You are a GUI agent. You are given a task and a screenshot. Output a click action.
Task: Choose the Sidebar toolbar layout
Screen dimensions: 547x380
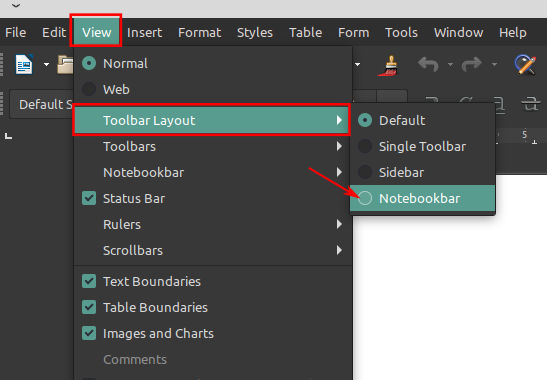coord(422,172)
